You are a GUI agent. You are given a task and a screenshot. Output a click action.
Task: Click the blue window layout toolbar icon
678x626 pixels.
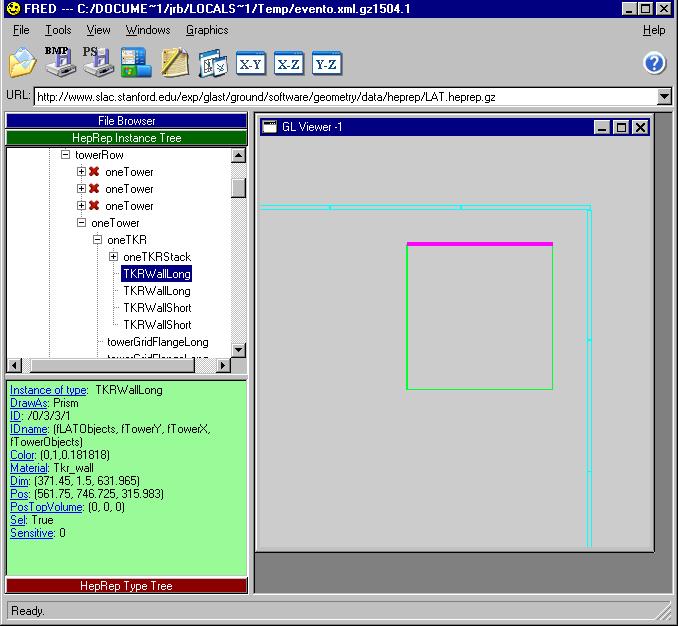coord(136,63)
